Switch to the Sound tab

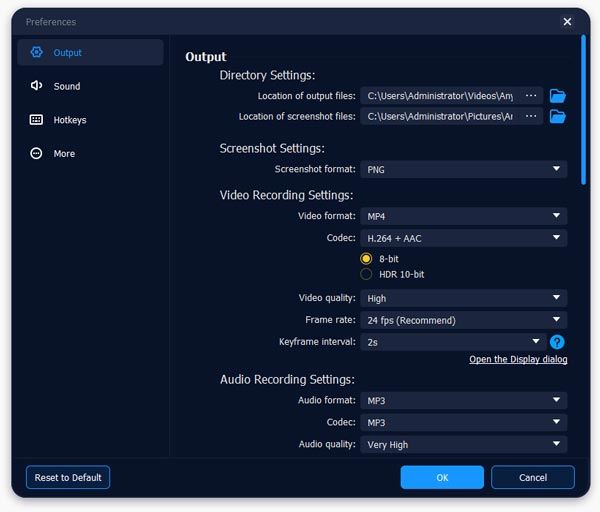67,86
